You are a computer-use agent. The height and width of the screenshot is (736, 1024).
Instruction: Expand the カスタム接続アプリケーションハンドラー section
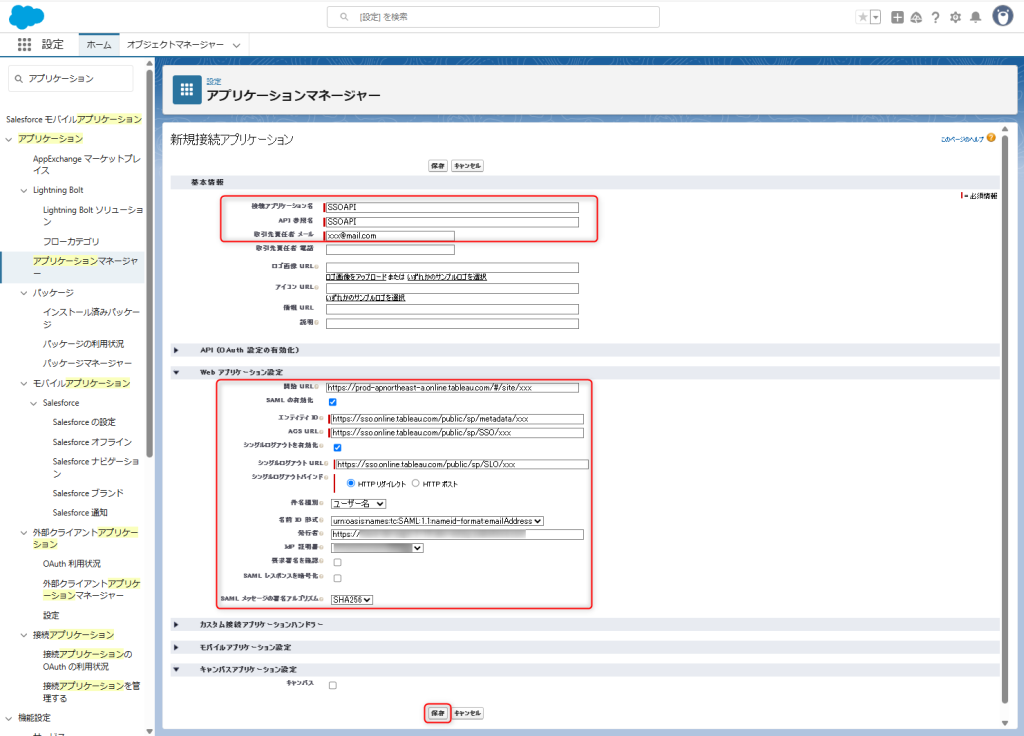[x=176, y=625]
